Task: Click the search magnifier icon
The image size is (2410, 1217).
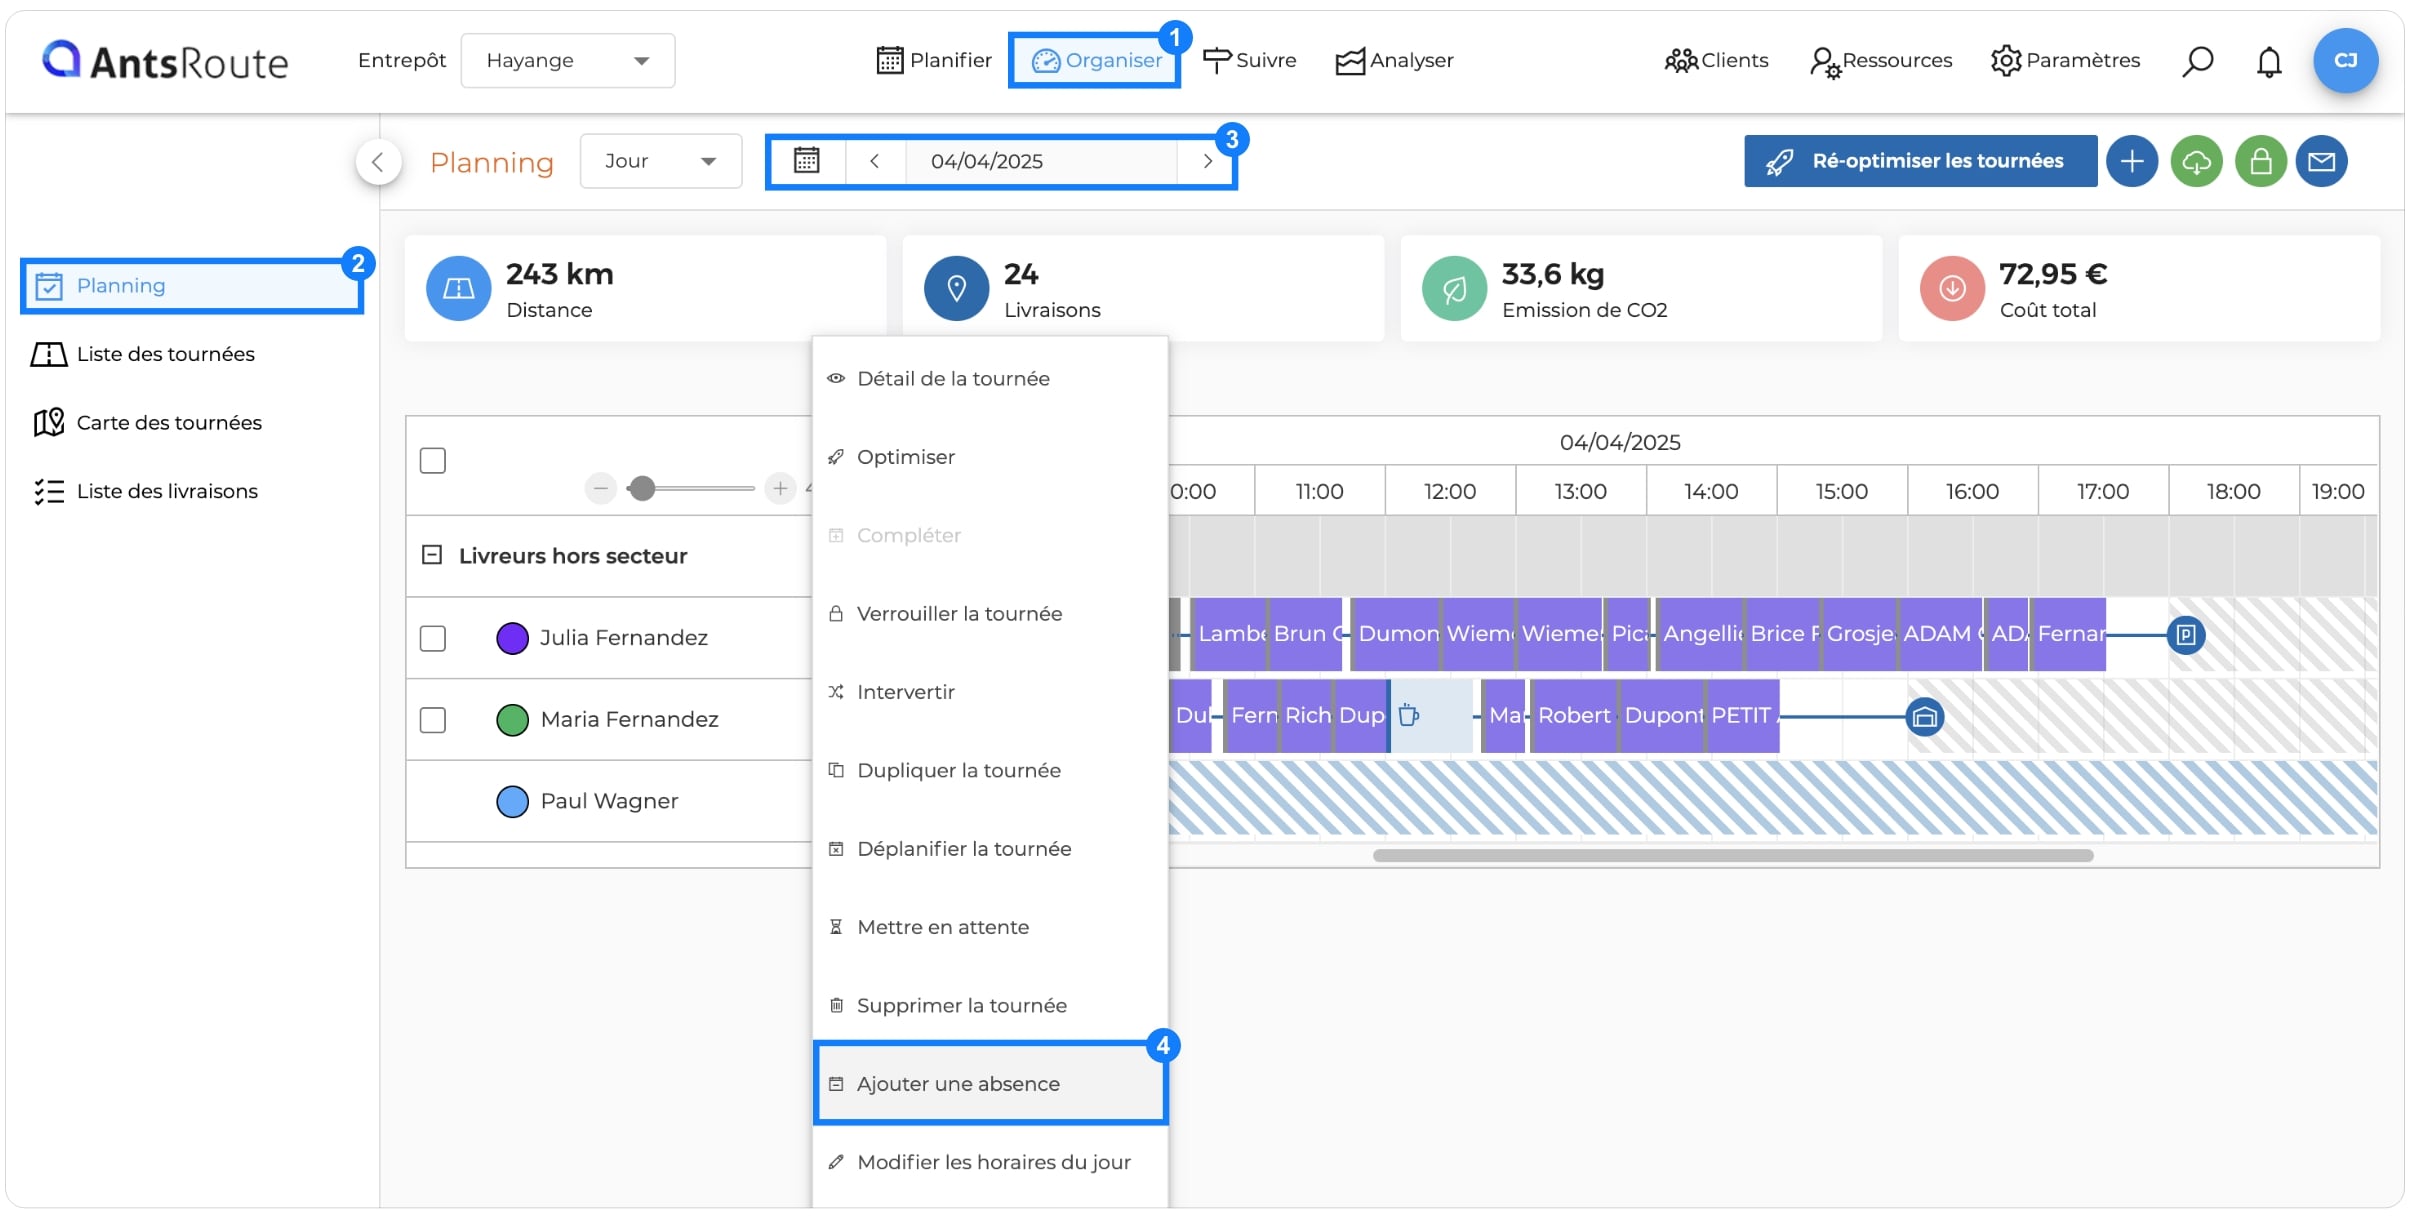Action: pos(2197,61)
